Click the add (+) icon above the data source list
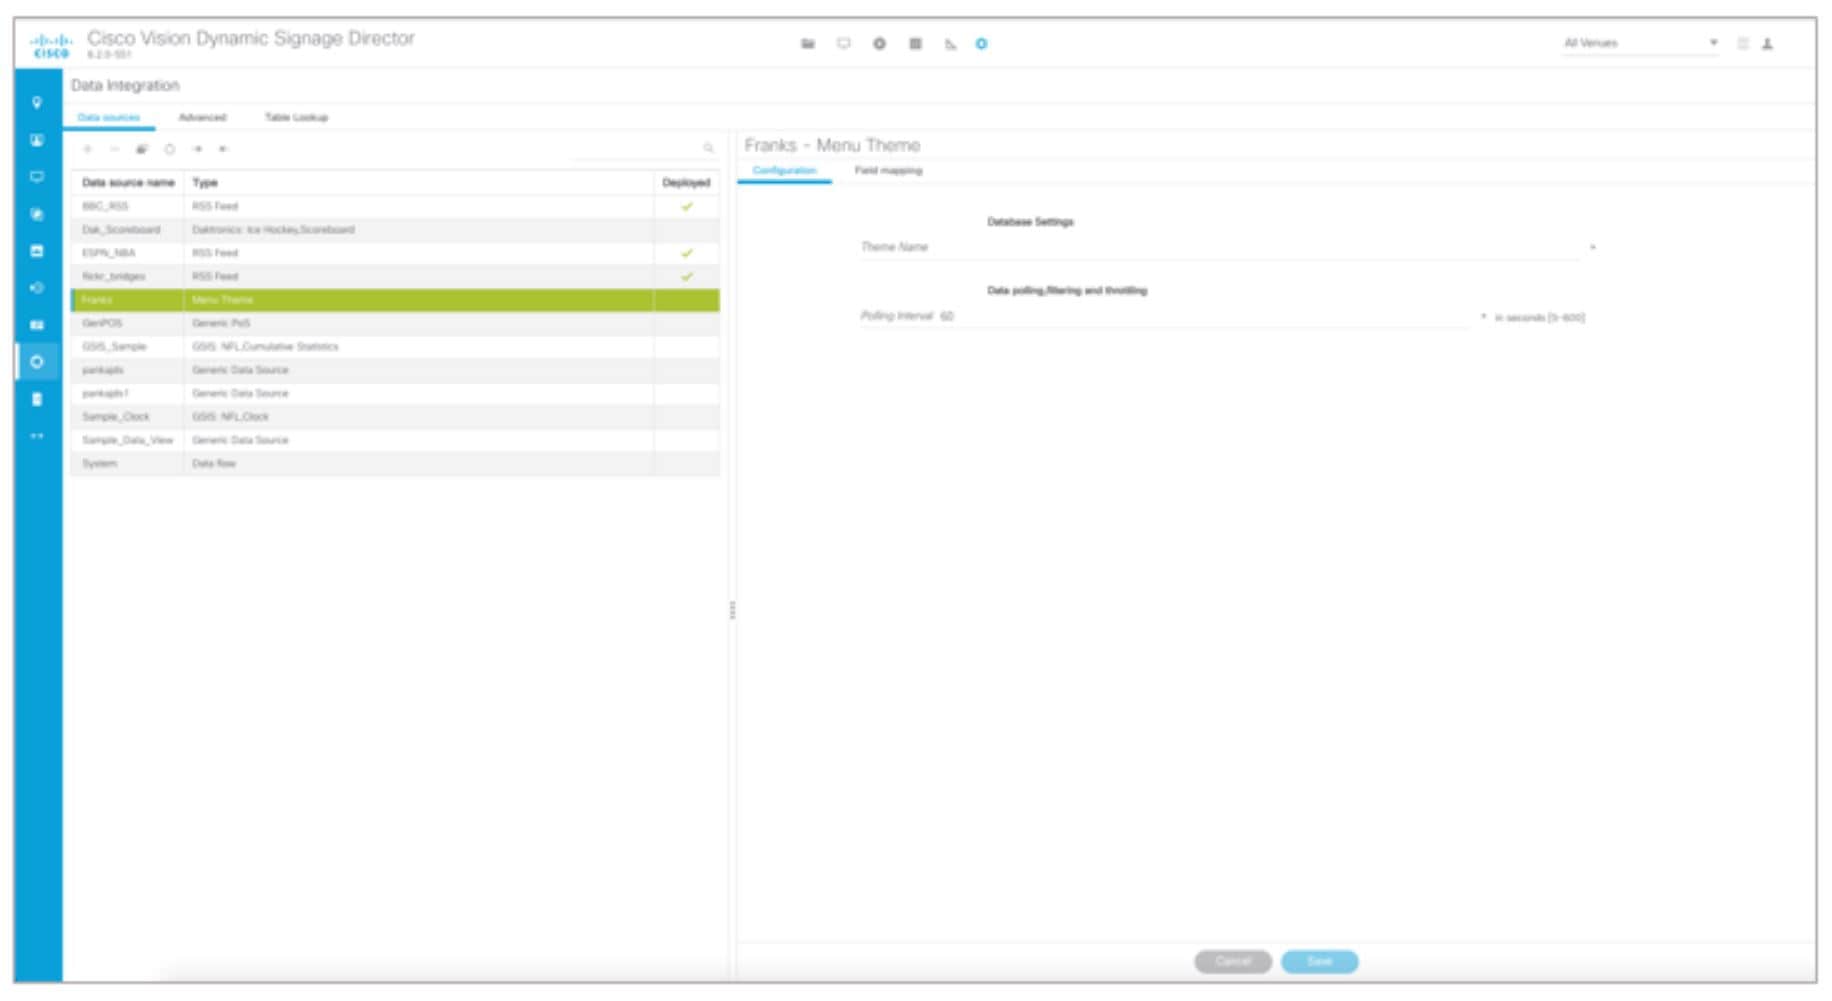 coord(88,148)
